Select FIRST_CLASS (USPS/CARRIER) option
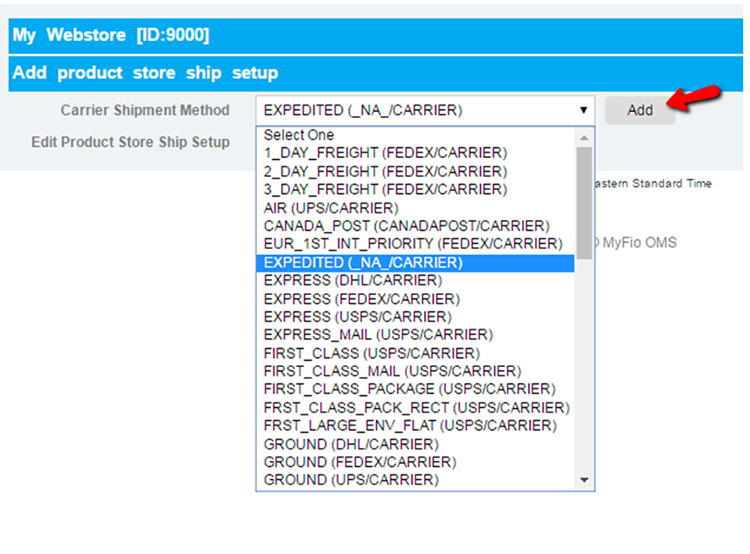 (415, 354)
